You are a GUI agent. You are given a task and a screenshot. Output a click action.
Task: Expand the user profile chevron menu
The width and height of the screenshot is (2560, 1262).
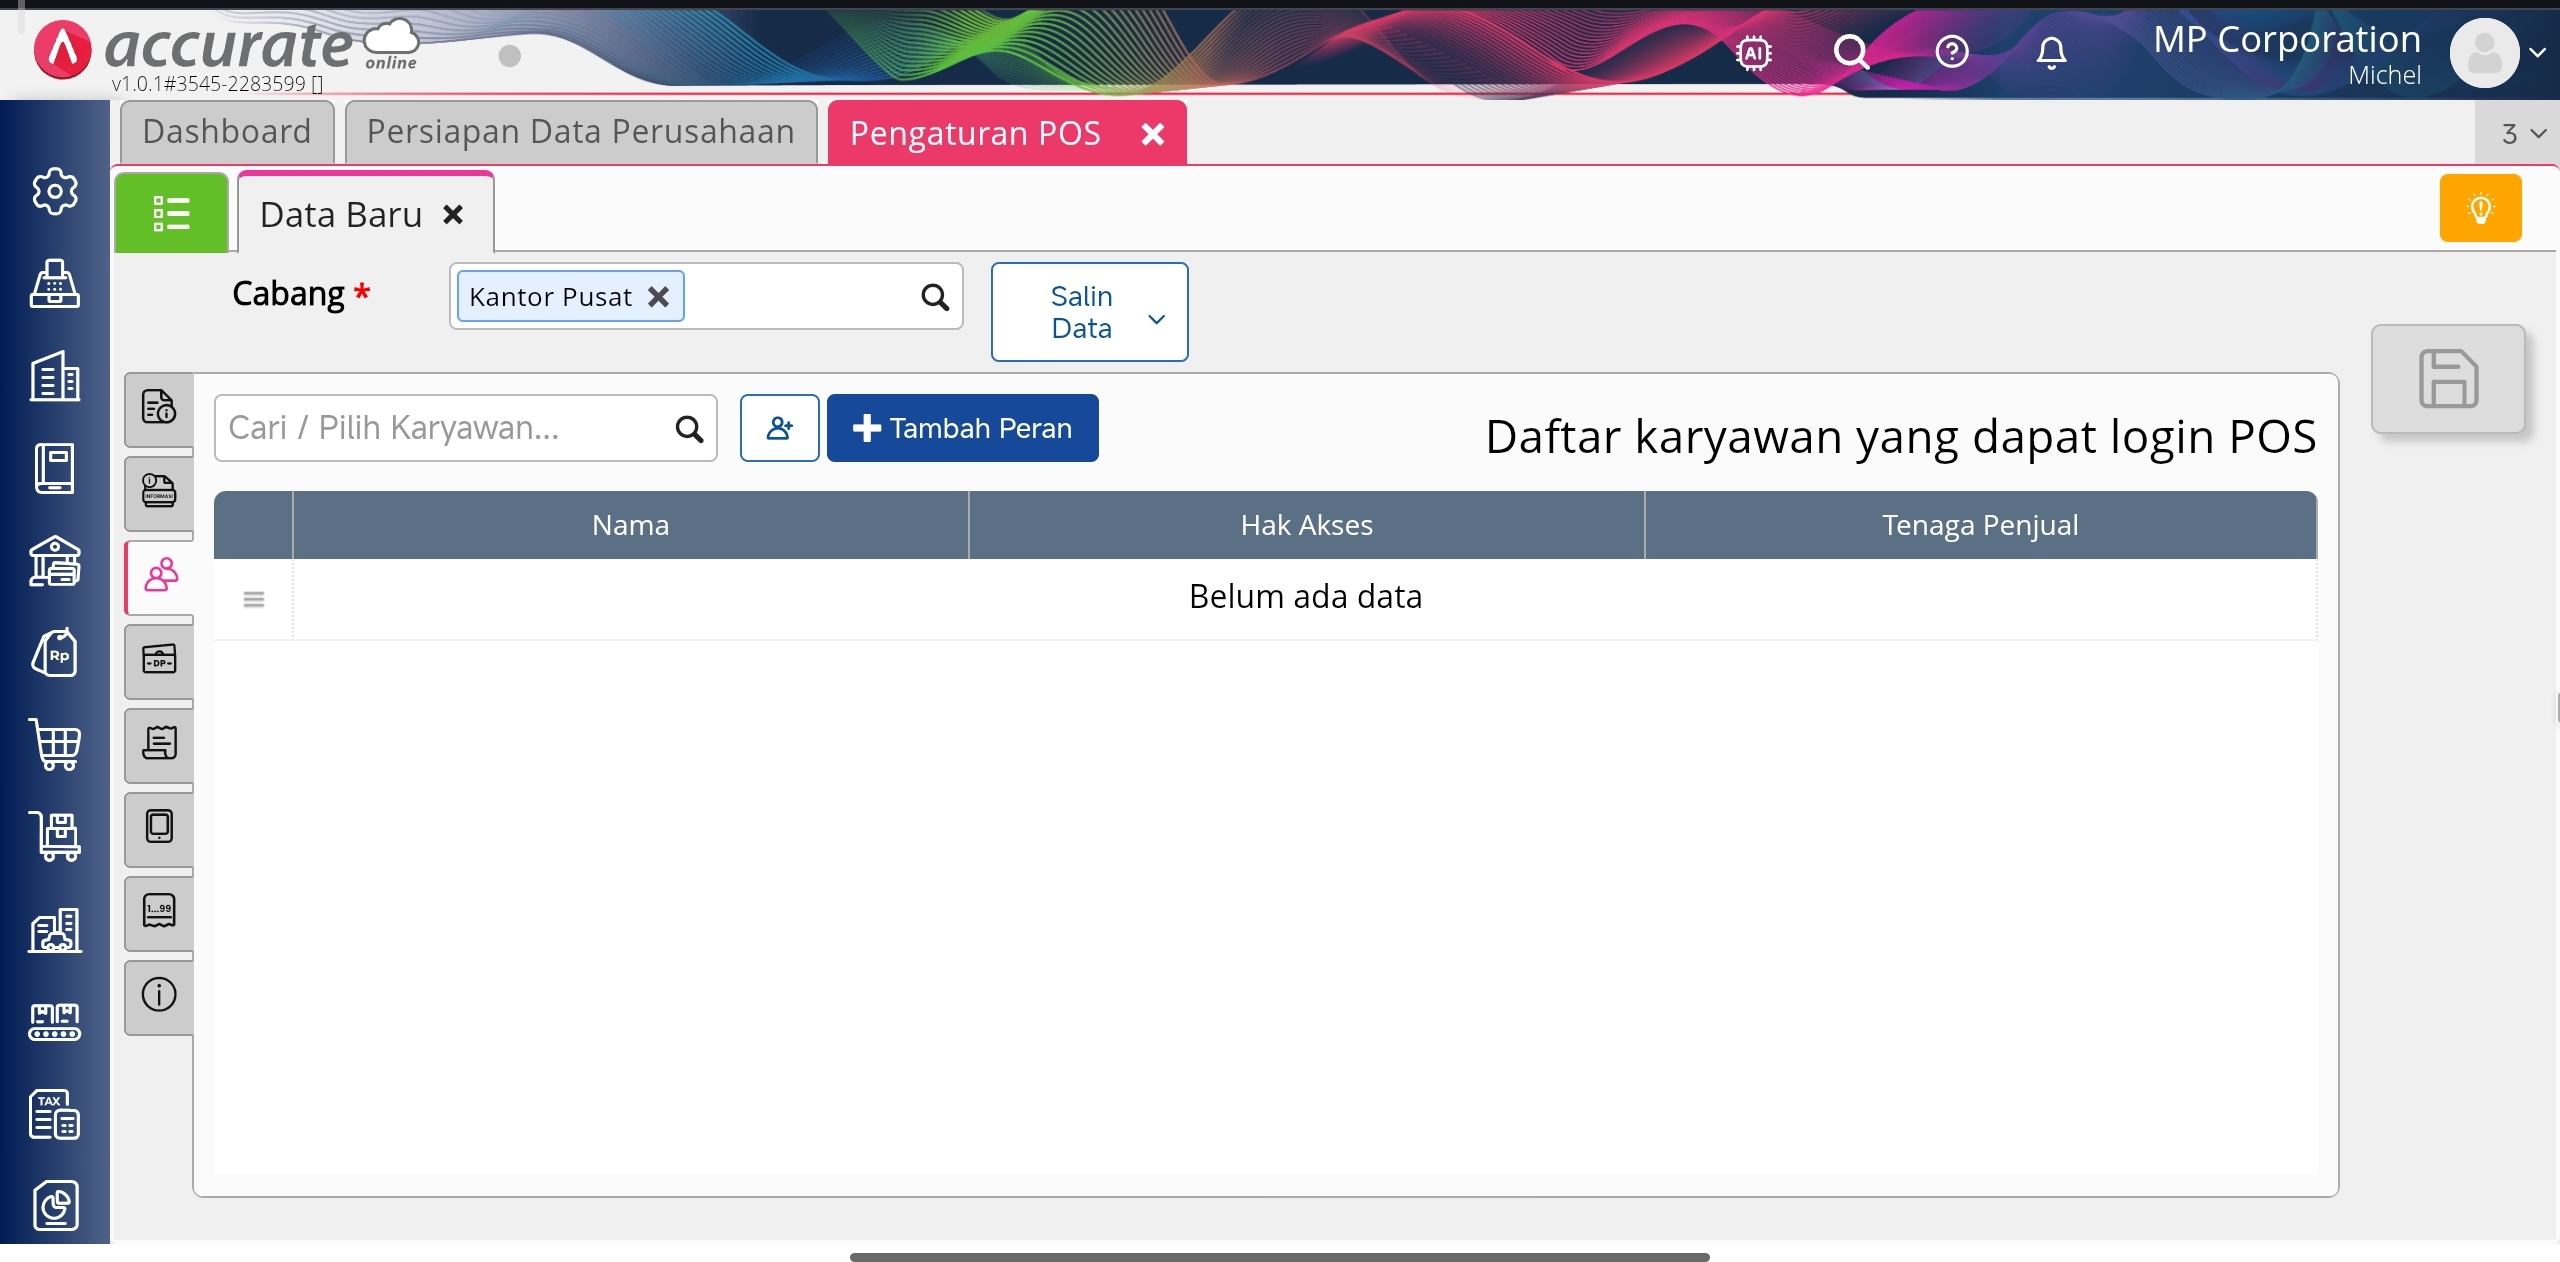[x=2537, y=53]
